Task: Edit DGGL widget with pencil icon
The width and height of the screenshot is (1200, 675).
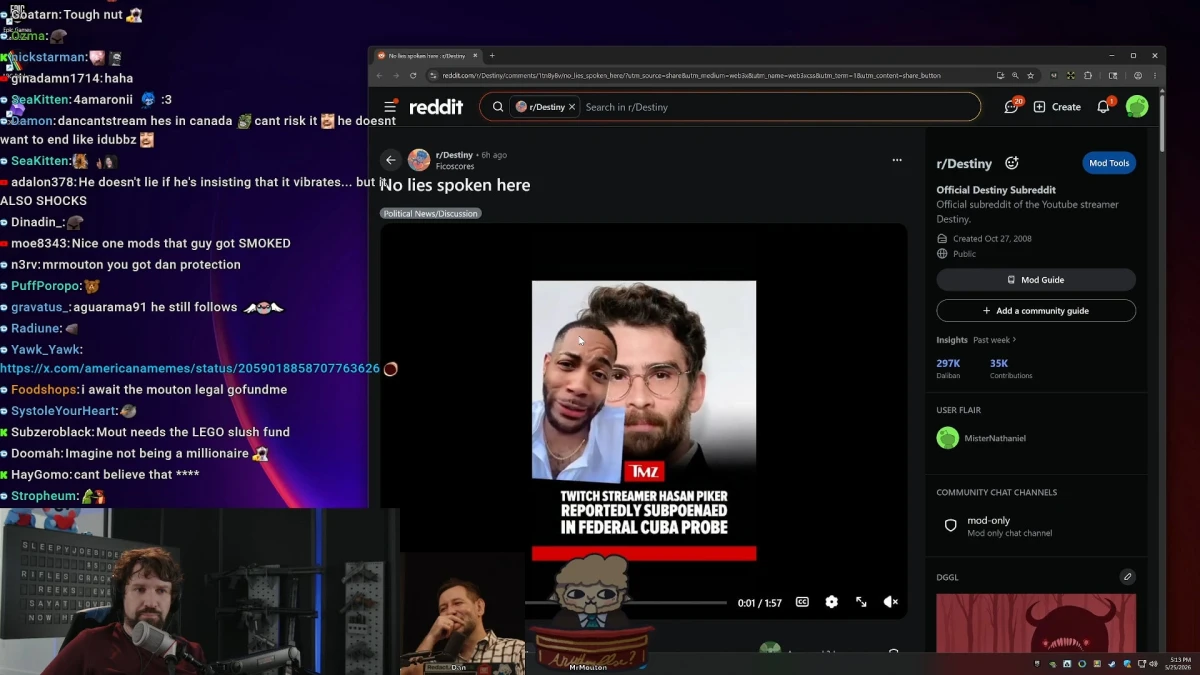Action: coord(1127,577)
